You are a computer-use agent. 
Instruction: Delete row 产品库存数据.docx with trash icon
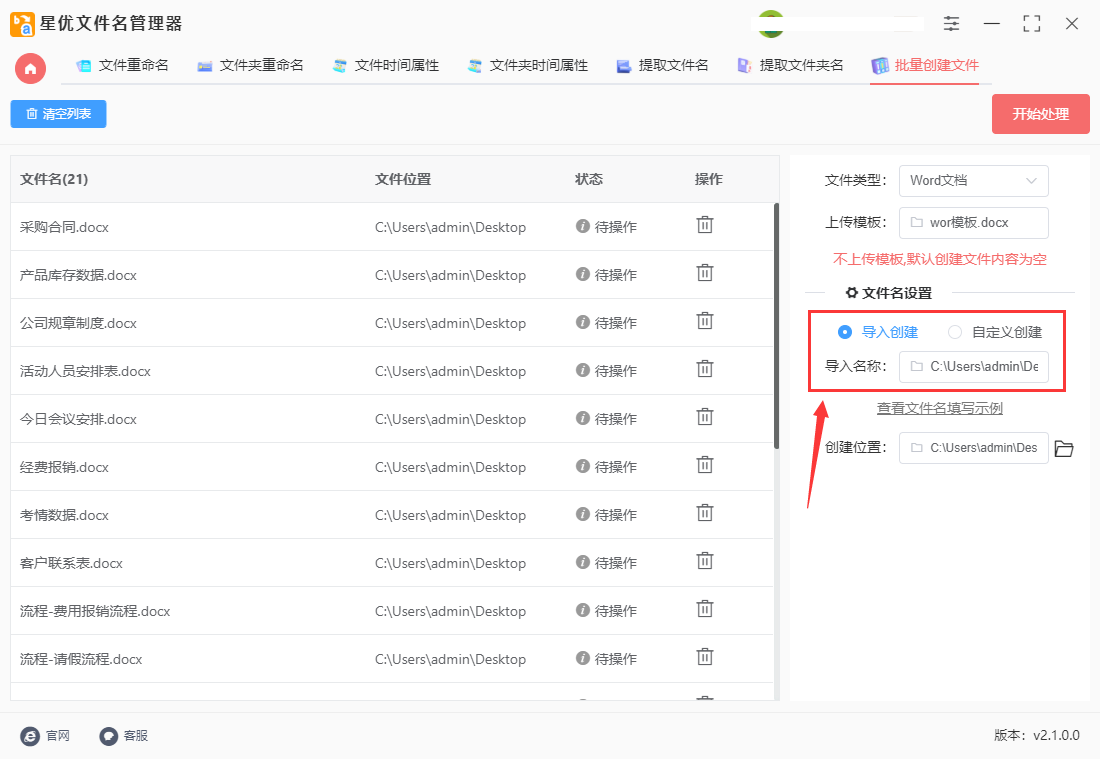pyautogui.click(x=704, y=273)
